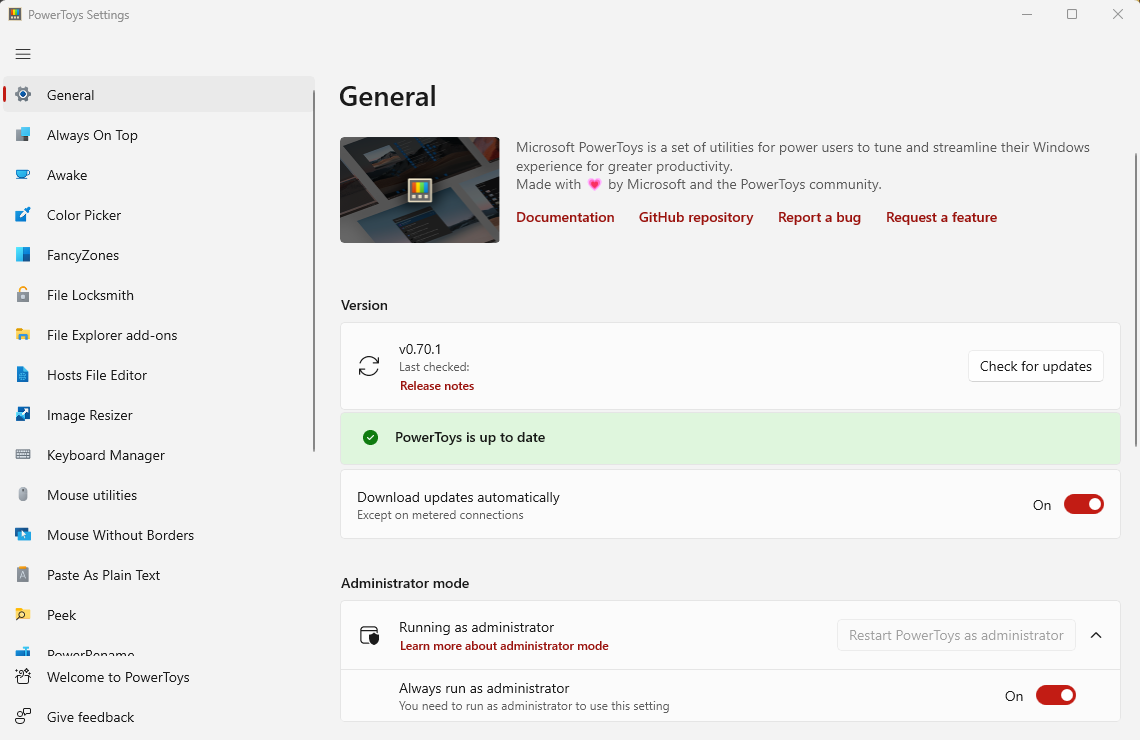
Task: Click Report a bug link
Action: [819, 217]
